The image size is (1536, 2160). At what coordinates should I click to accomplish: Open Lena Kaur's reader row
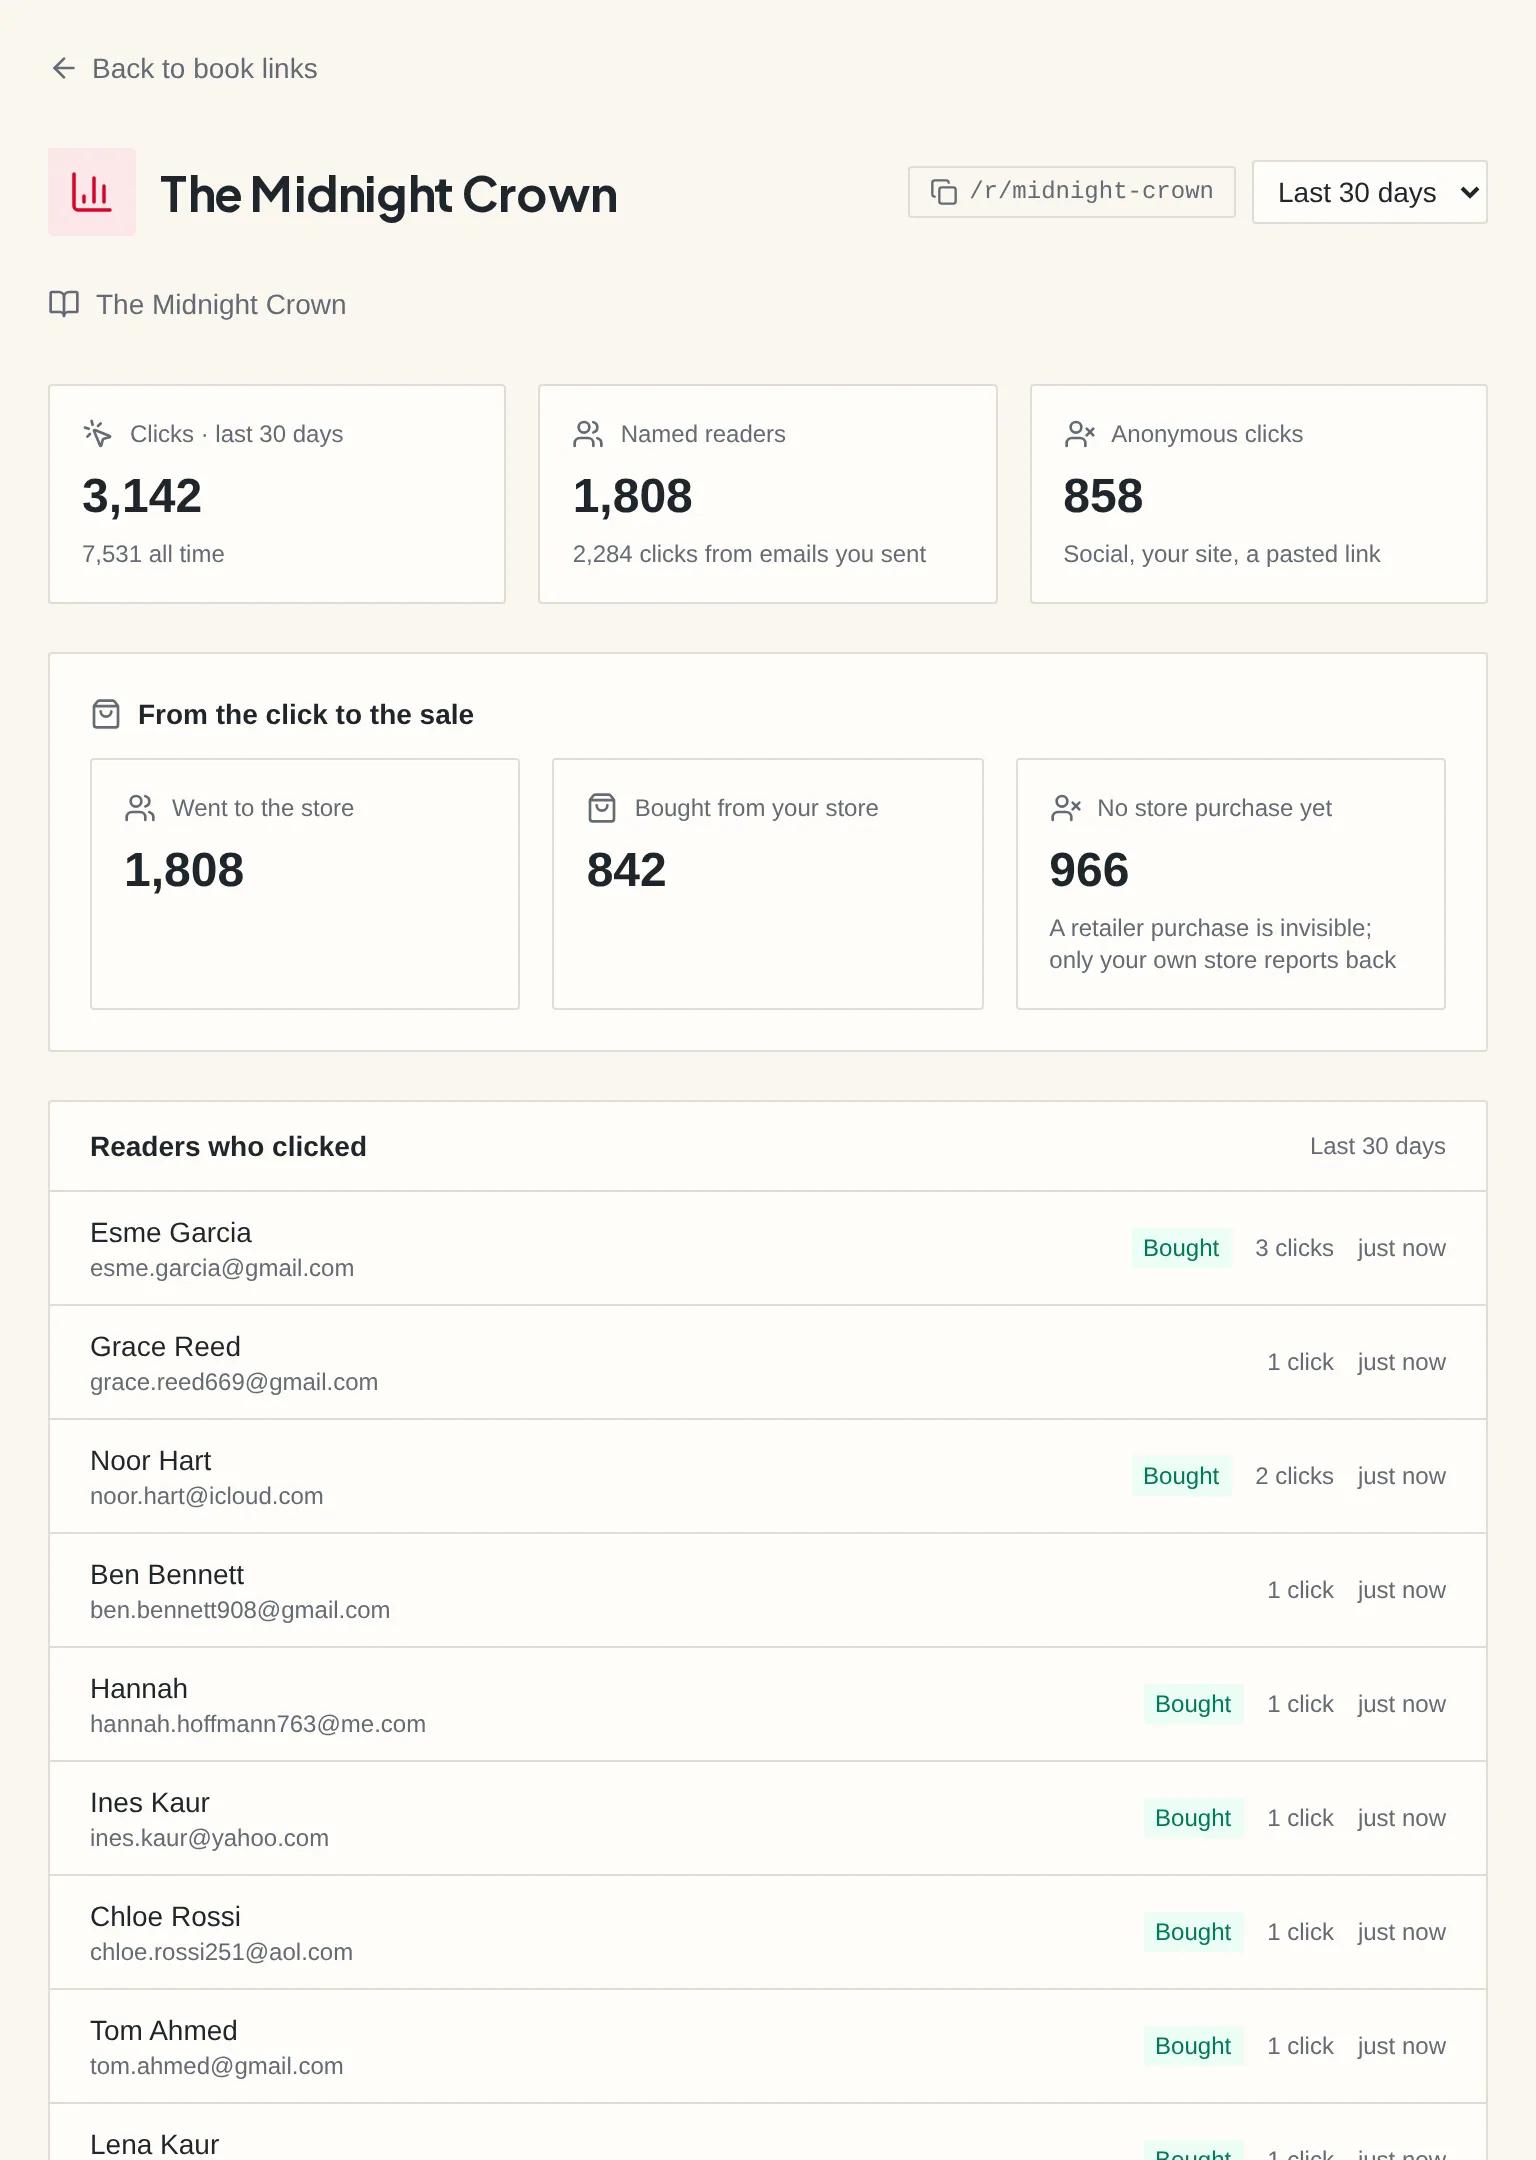(x=768, y=2132)
